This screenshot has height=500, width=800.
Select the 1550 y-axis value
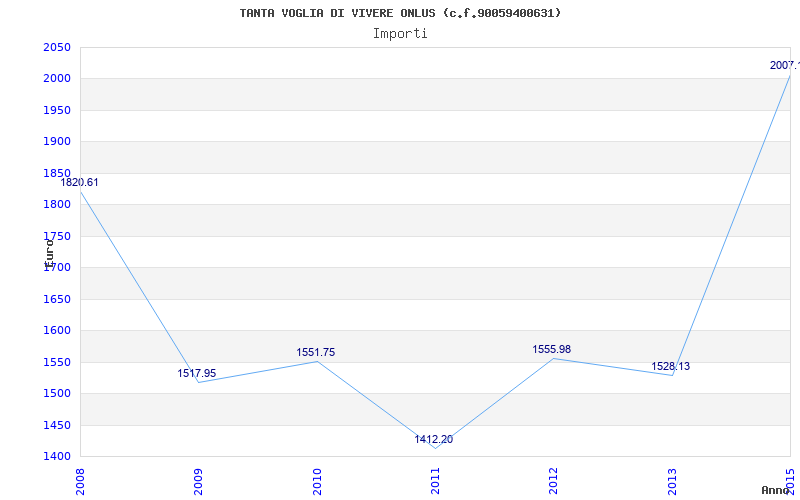pos(57,362)
